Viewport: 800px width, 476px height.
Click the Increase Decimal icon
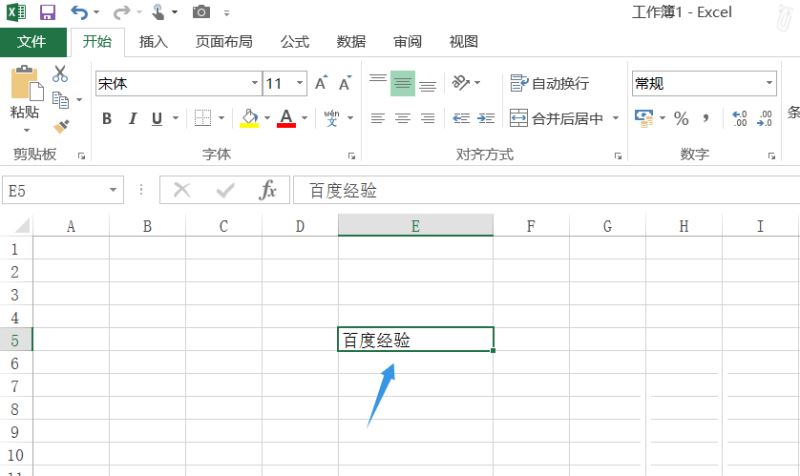pos(740,118)
